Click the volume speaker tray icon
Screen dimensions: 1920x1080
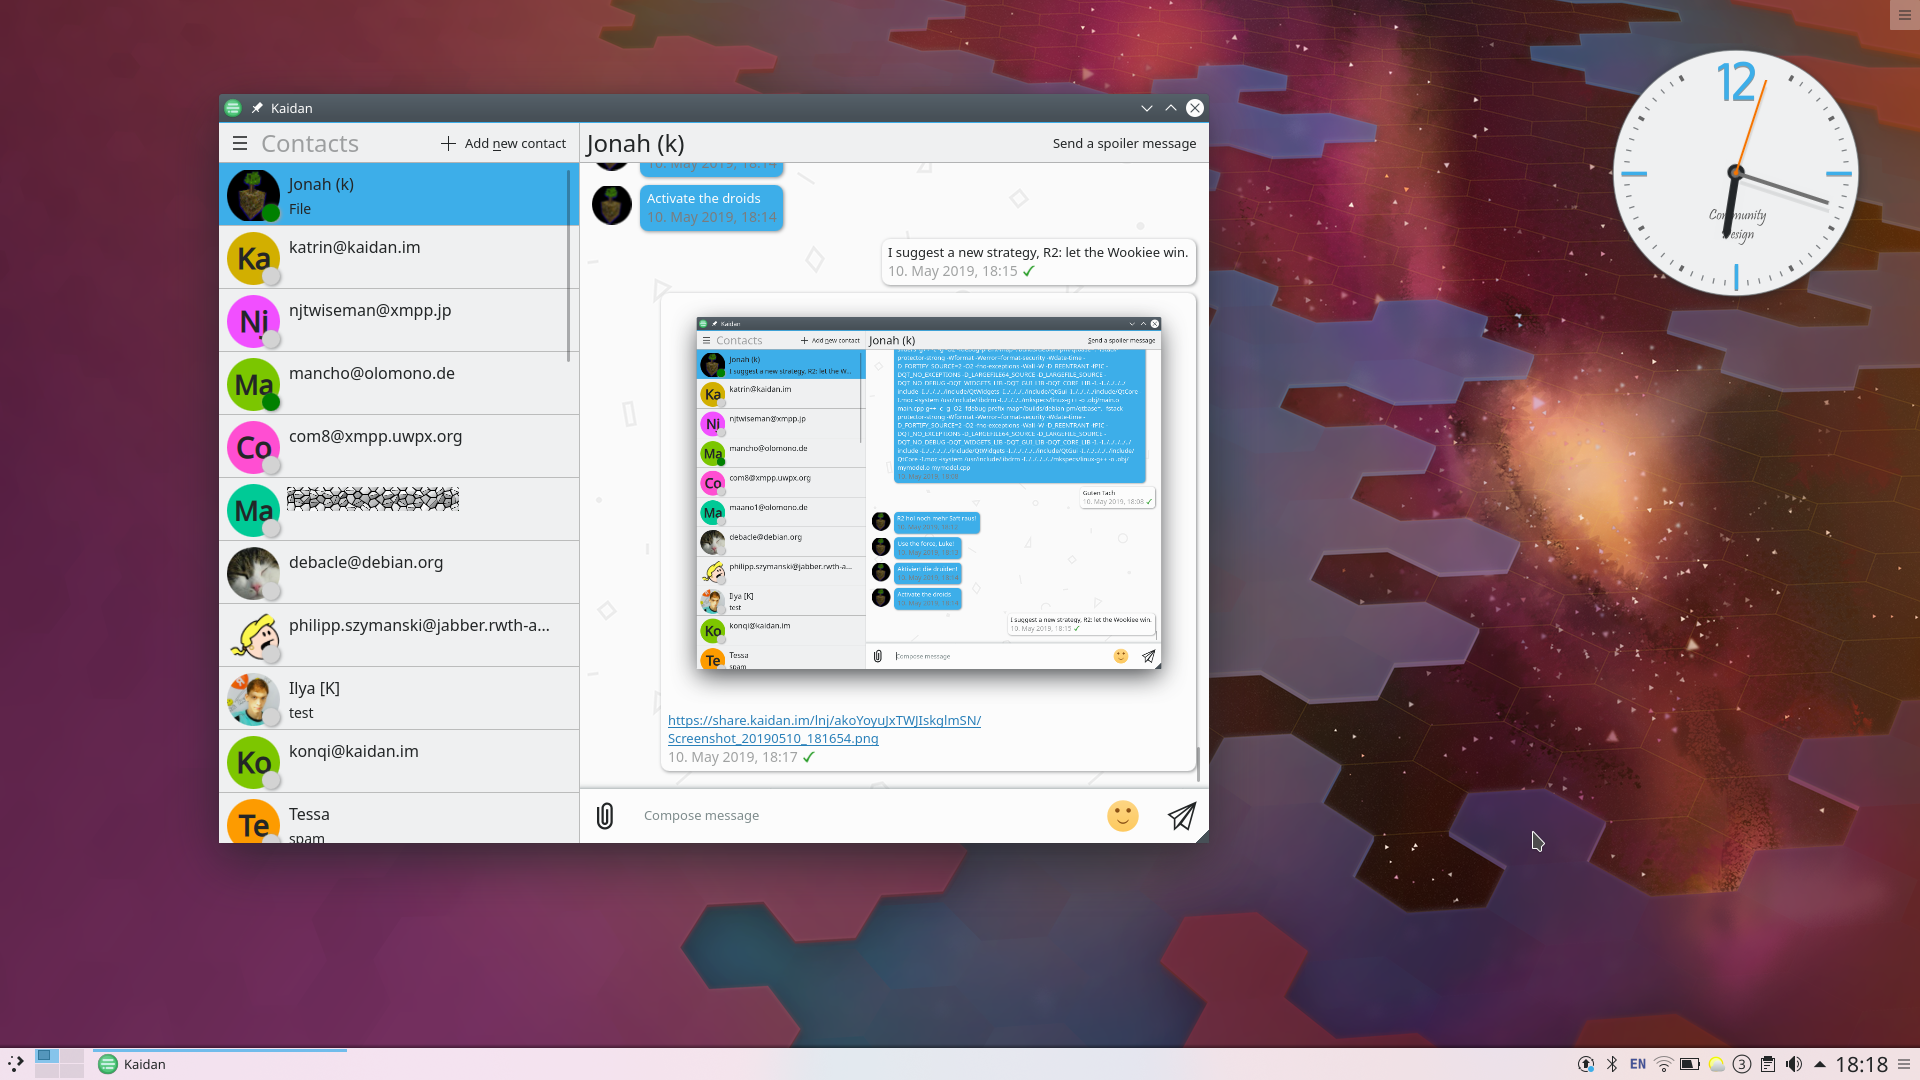click(x=1794, y=1064)
